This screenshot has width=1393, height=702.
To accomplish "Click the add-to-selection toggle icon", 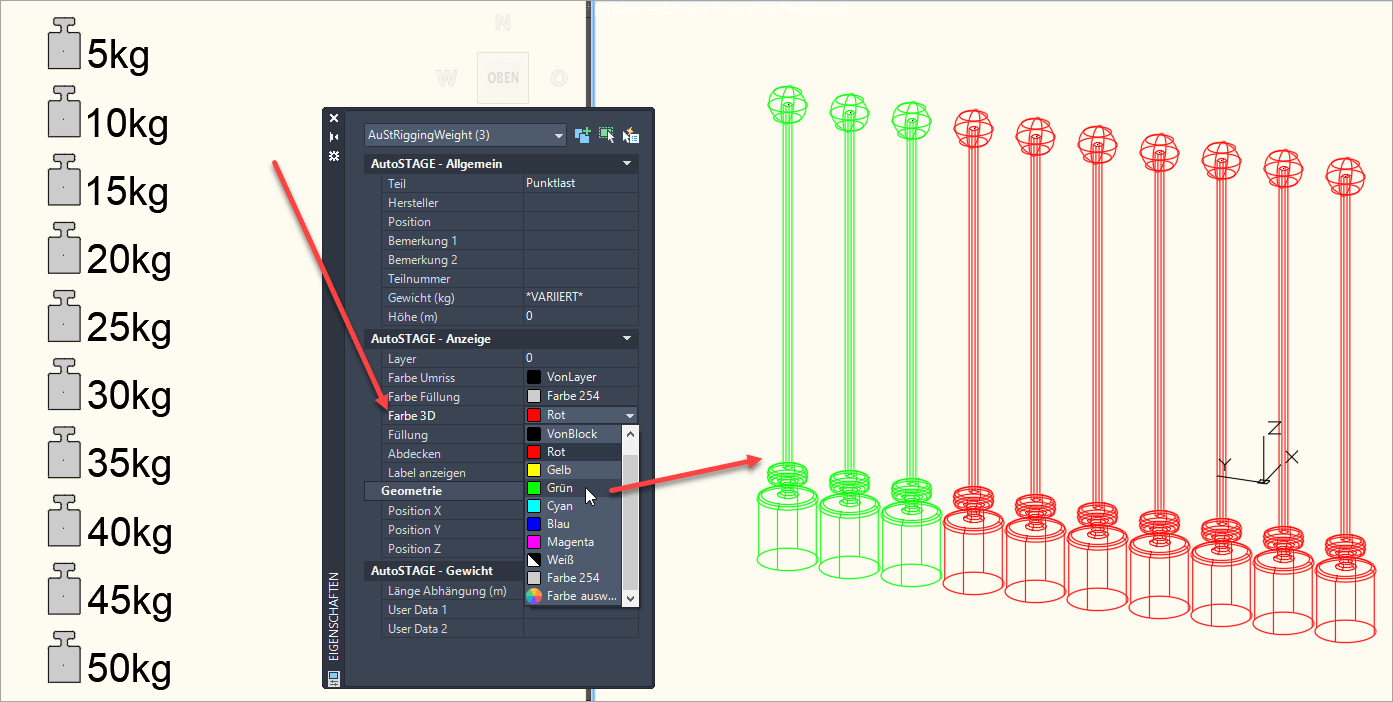I will [x=583, y=135].
